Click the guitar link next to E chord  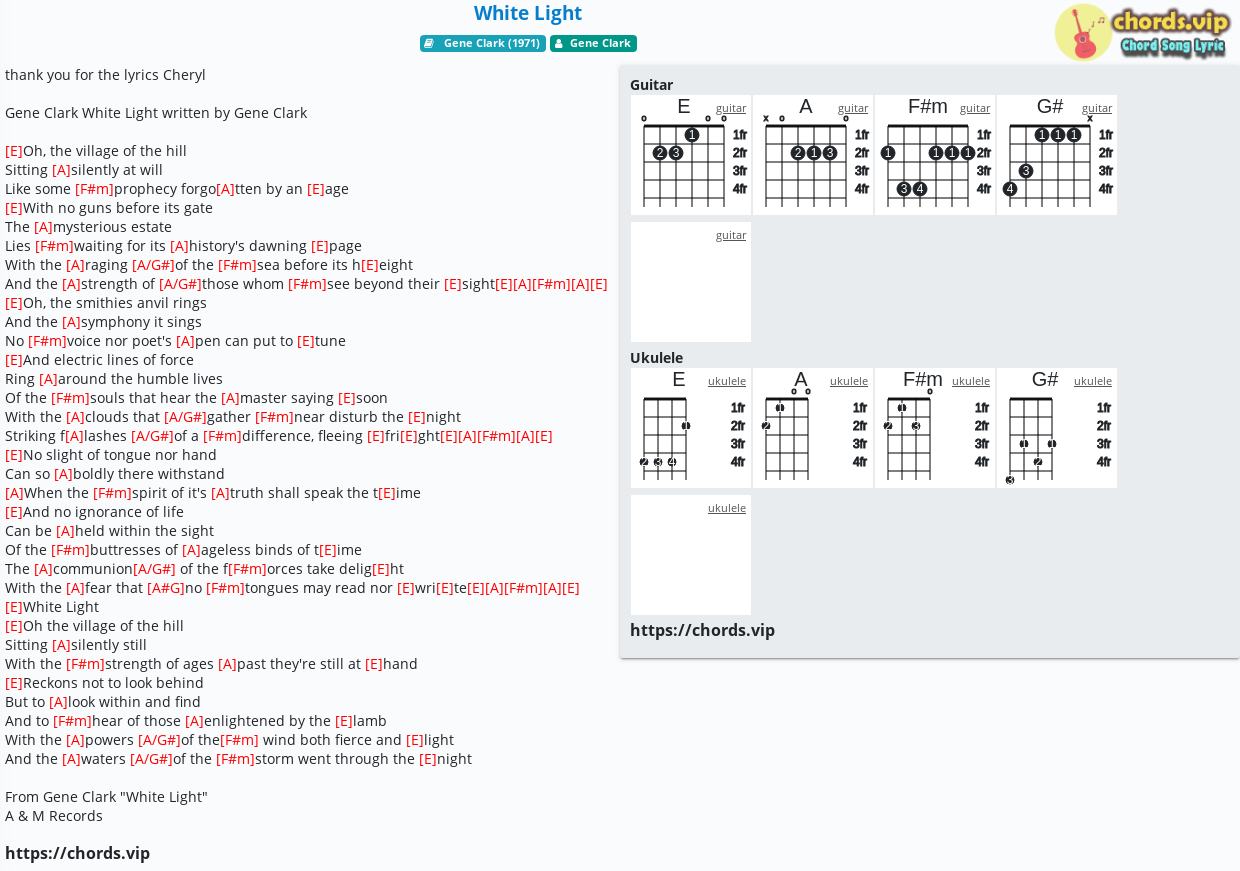731,108
